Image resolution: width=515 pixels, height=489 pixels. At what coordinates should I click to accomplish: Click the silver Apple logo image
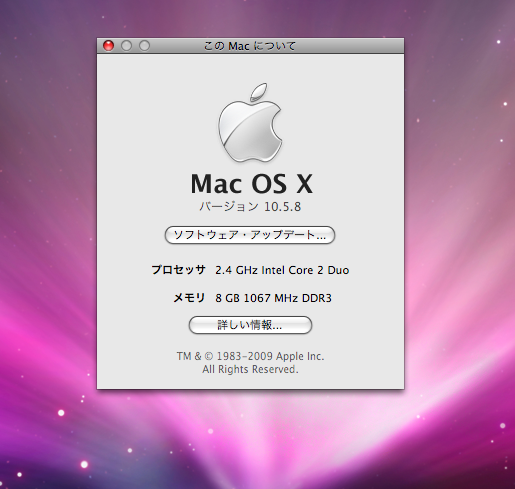click(x=250, y=123)
